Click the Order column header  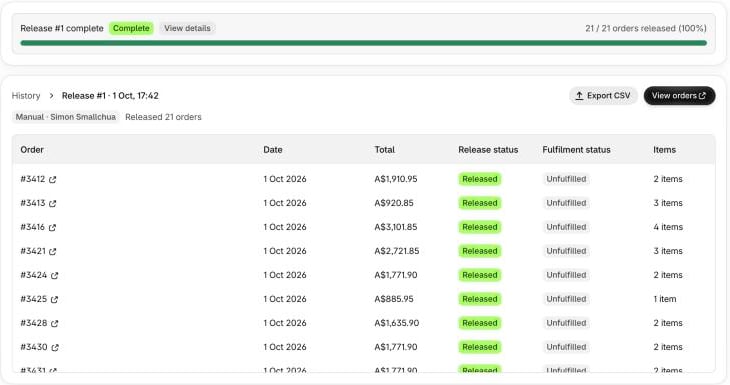[32, 149]
